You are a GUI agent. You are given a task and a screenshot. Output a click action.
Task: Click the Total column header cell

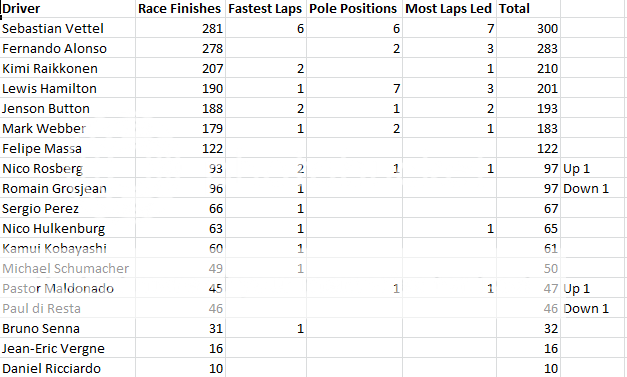529,8
